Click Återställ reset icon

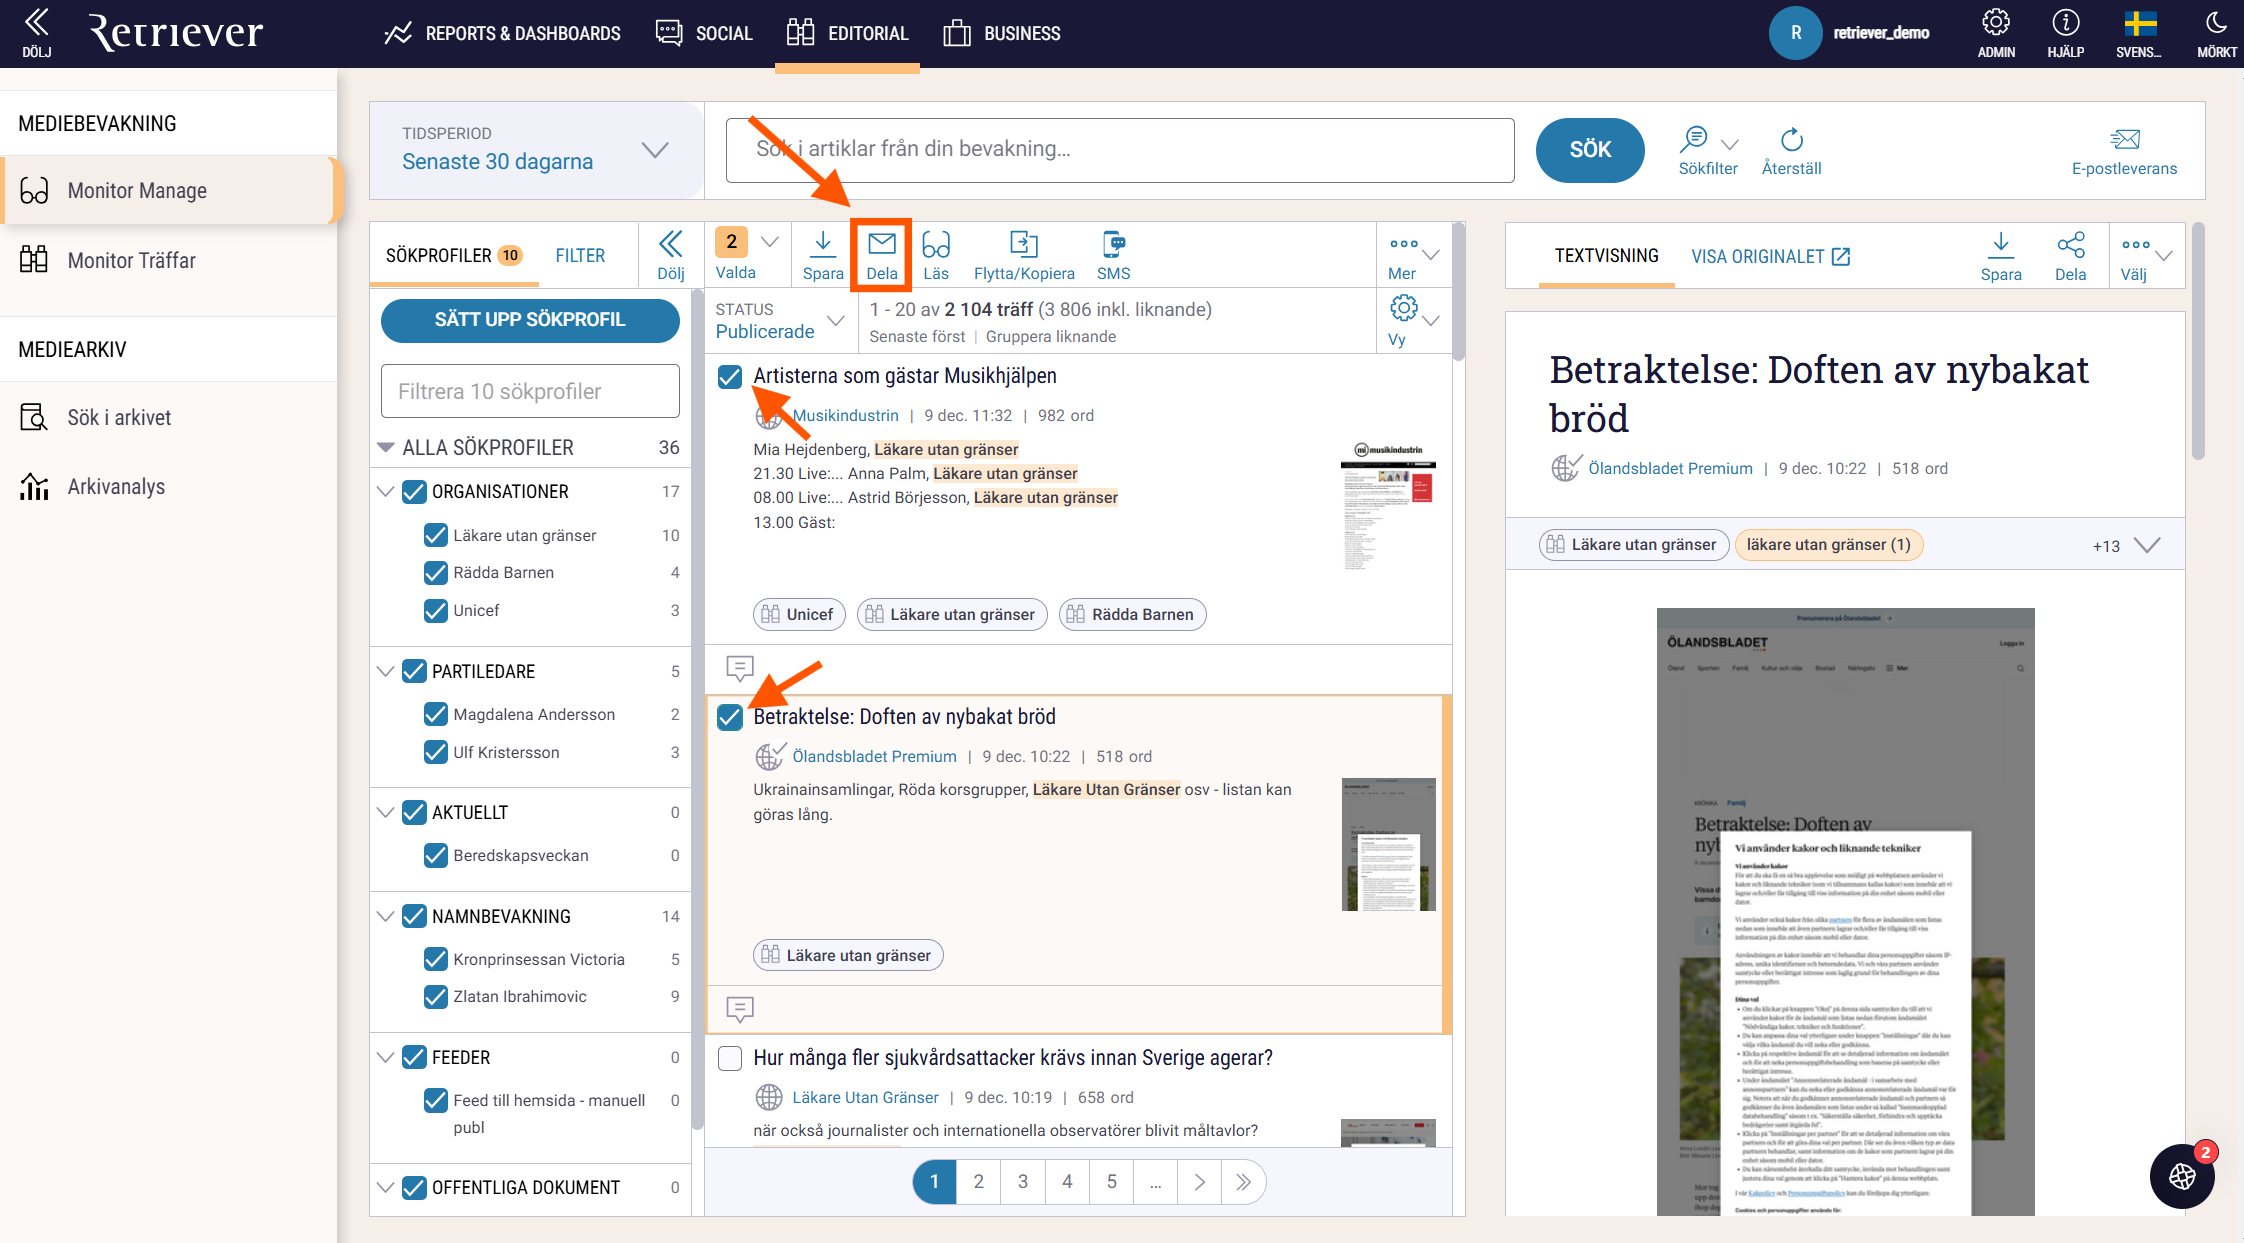(1791, 151)
